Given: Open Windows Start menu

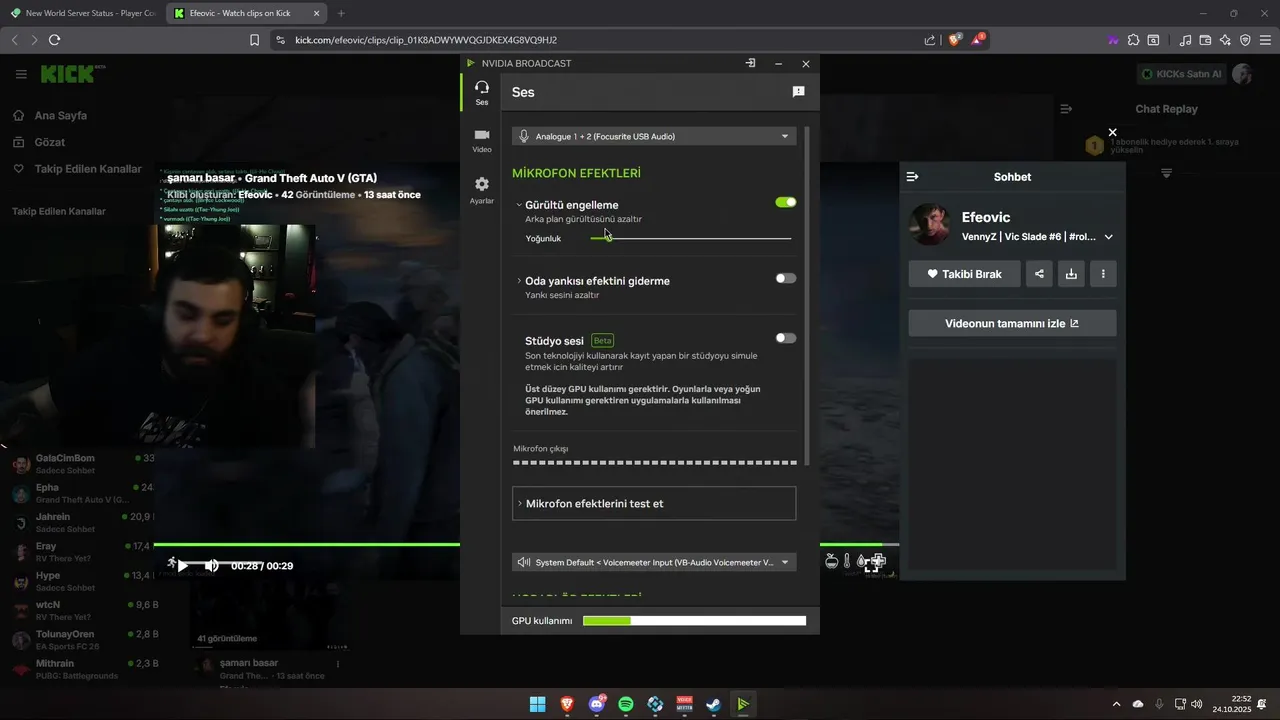Looking at the screenshot, I should (x=537, y=704).
